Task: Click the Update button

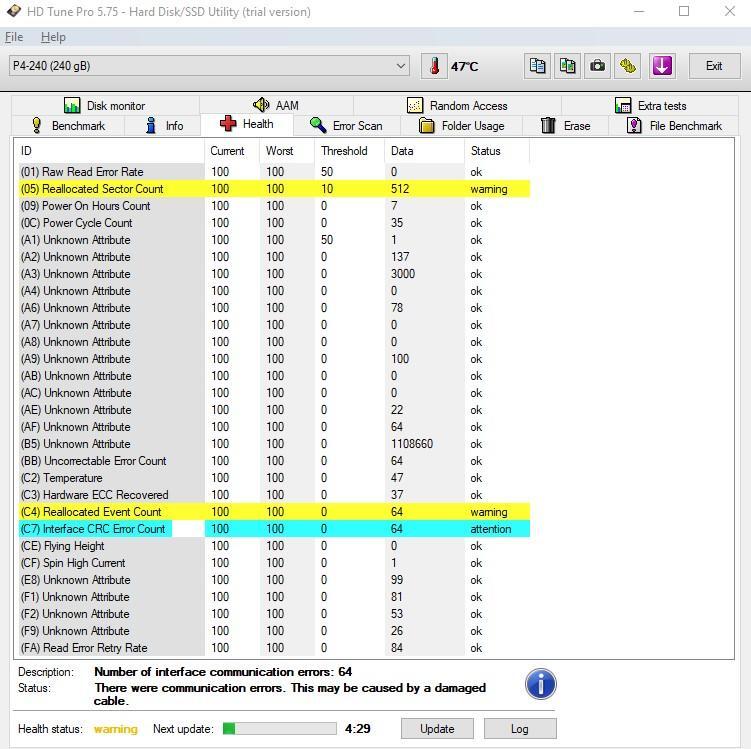Action: [x=437, y=729]
